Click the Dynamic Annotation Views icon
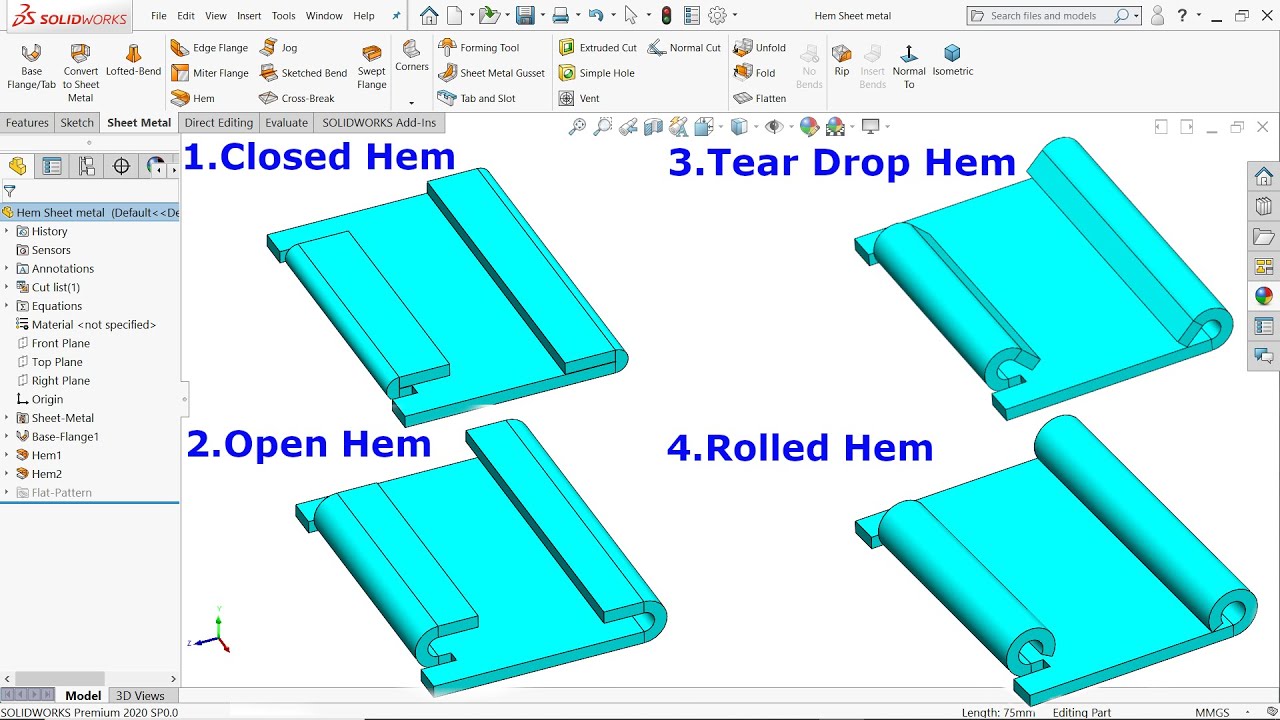 678,126
